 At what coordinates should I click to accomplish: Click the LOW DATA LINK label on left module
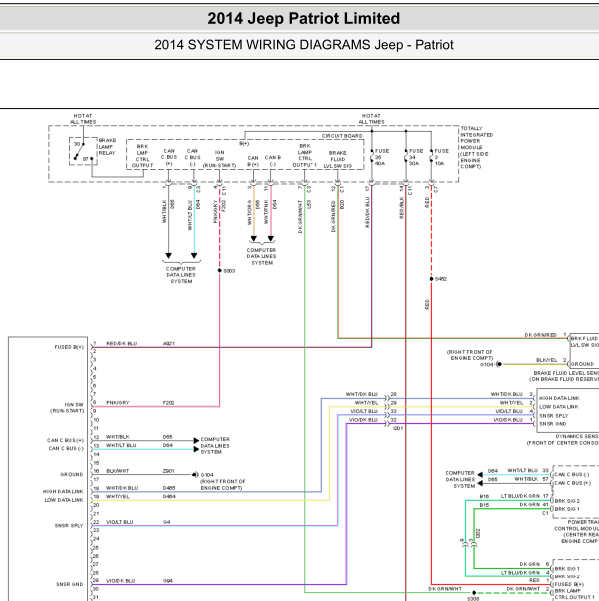[x=64, y=500]
